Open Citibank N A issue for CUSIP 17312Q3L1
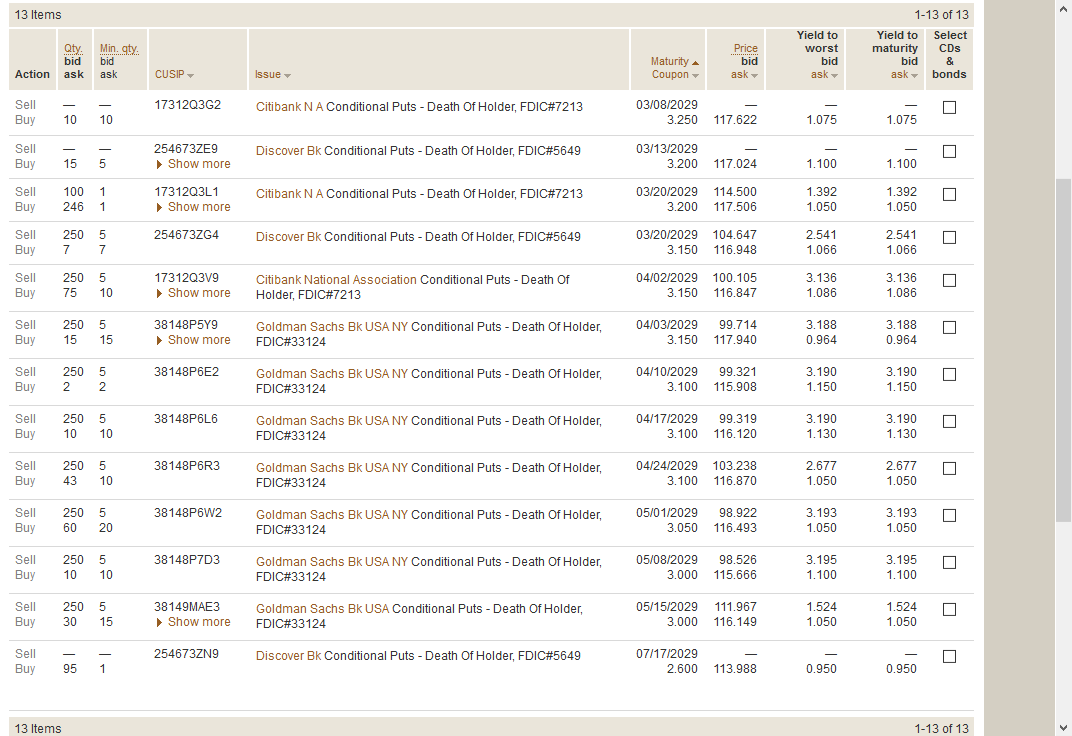 click(x=289, y=194)
